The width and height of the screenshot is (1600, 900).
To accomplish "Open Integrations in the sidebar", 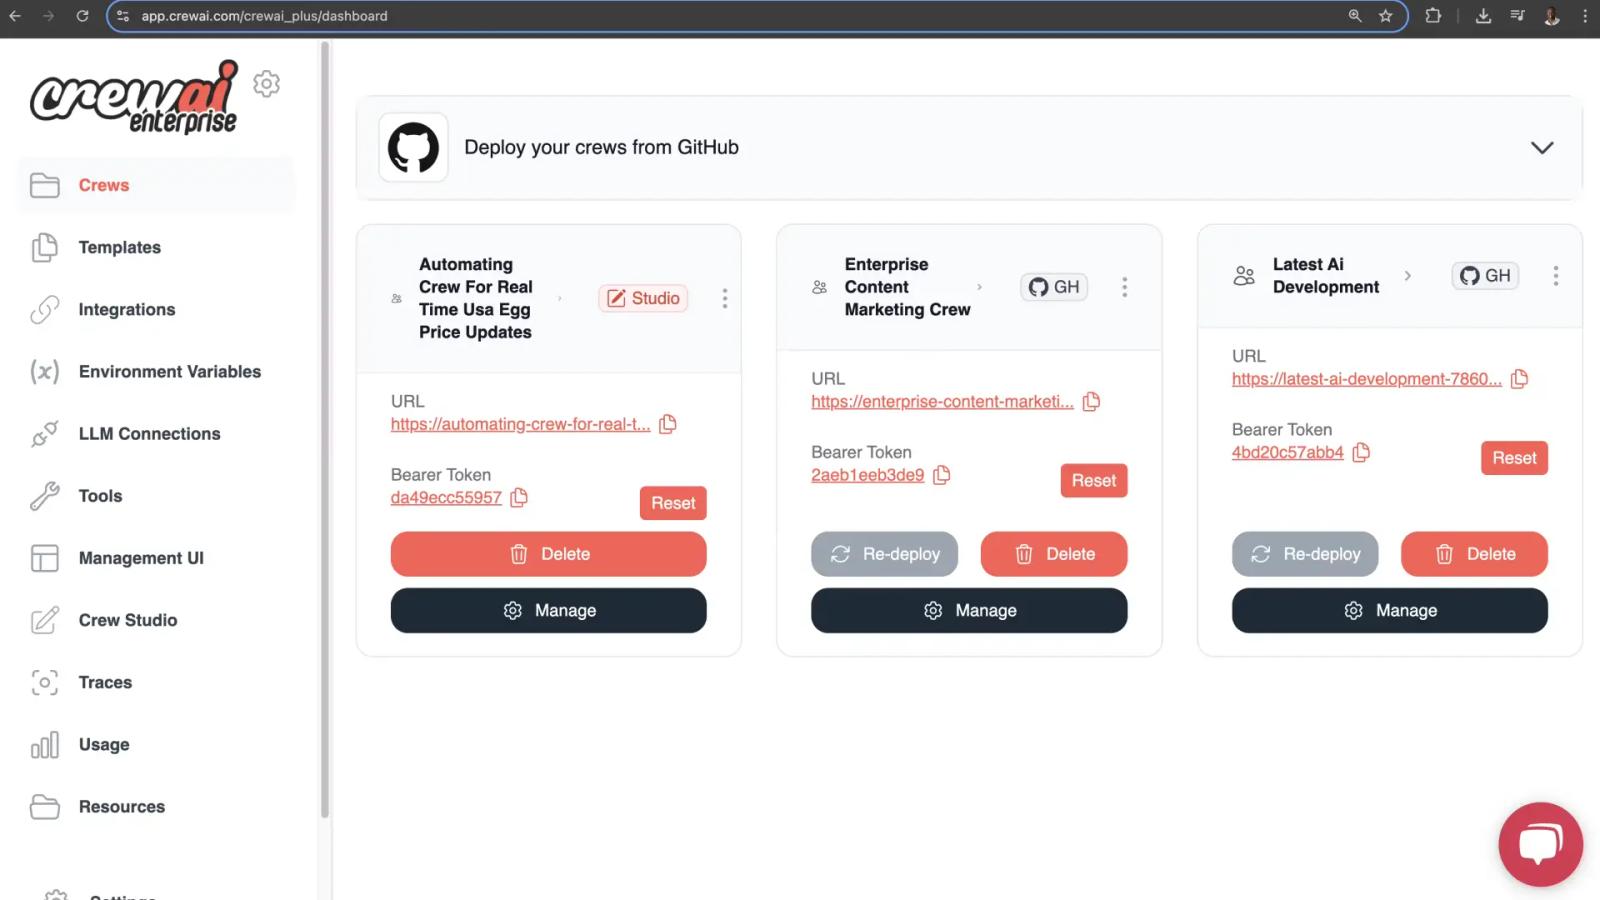I will (x=156, y=309).
